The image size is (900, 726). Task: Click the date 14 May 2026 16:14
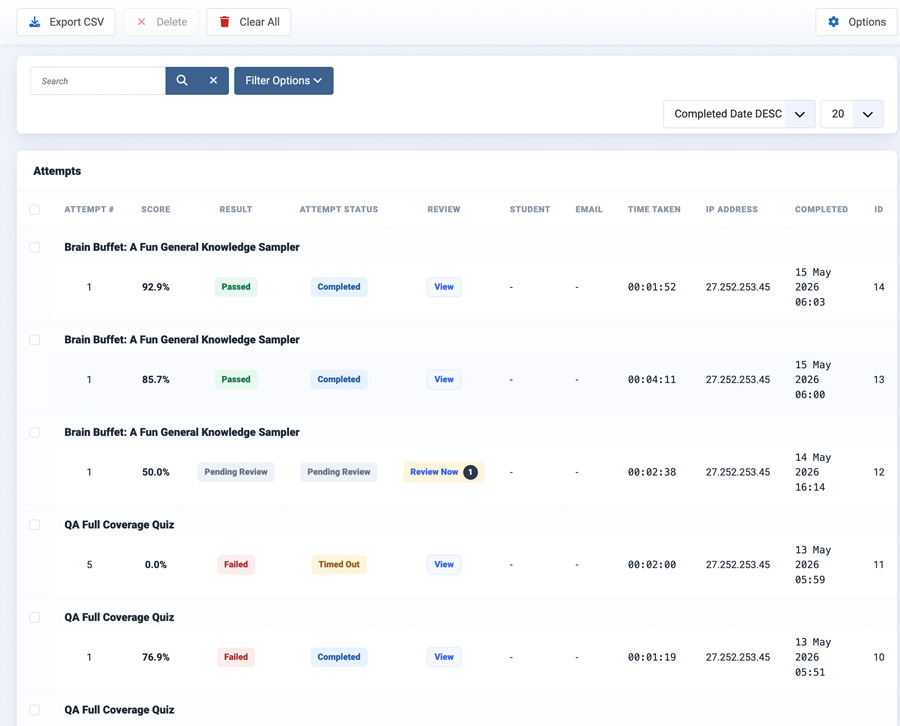point(813,472)
